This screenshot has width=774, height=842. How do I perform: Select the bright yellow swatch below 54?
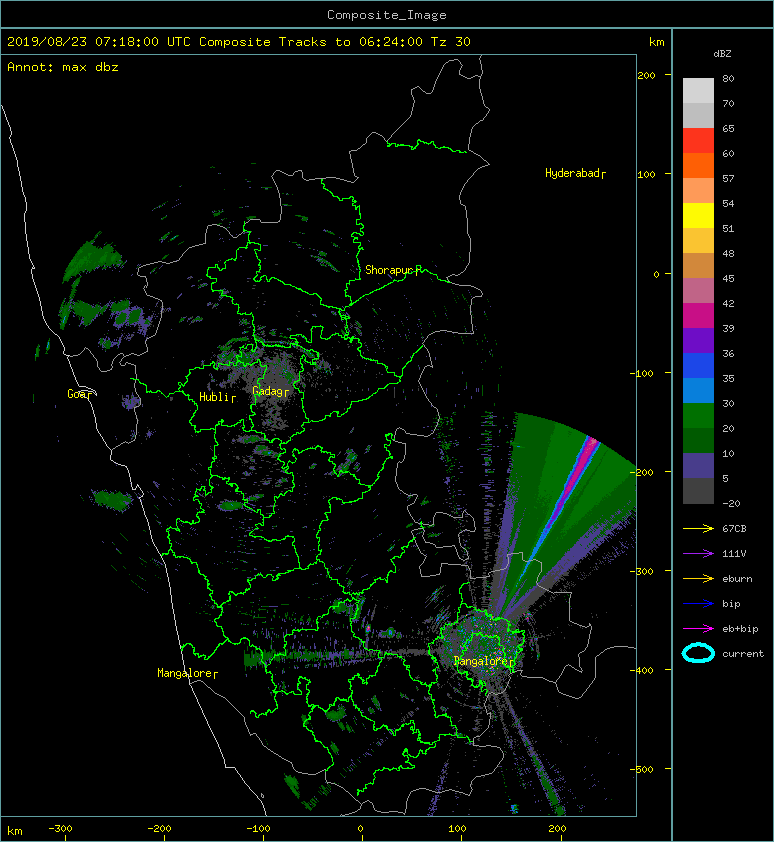(698, 216)
